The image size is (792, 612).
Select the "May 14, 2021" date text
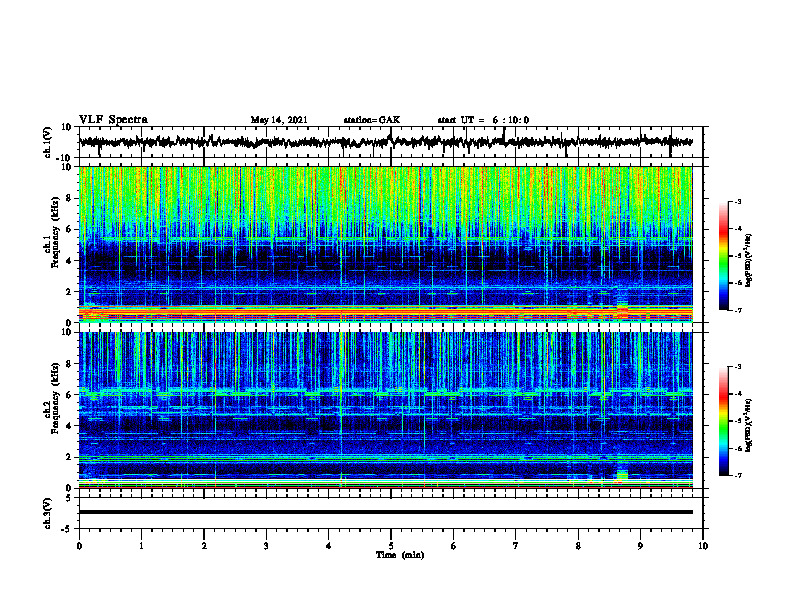click(x=279, y=120)
